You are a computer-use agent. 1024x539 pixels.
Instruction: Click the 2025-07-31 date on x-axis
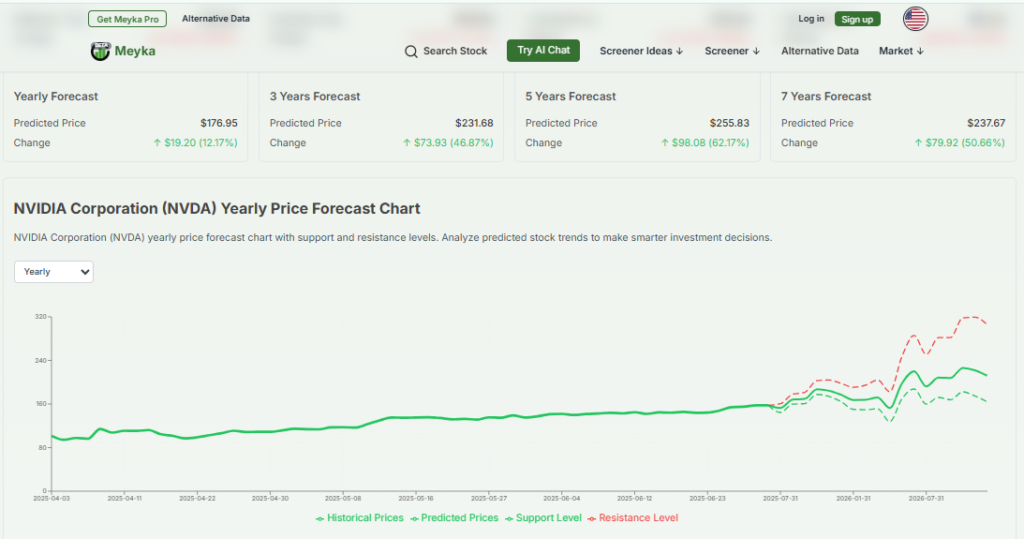click(x=780, y=498)
